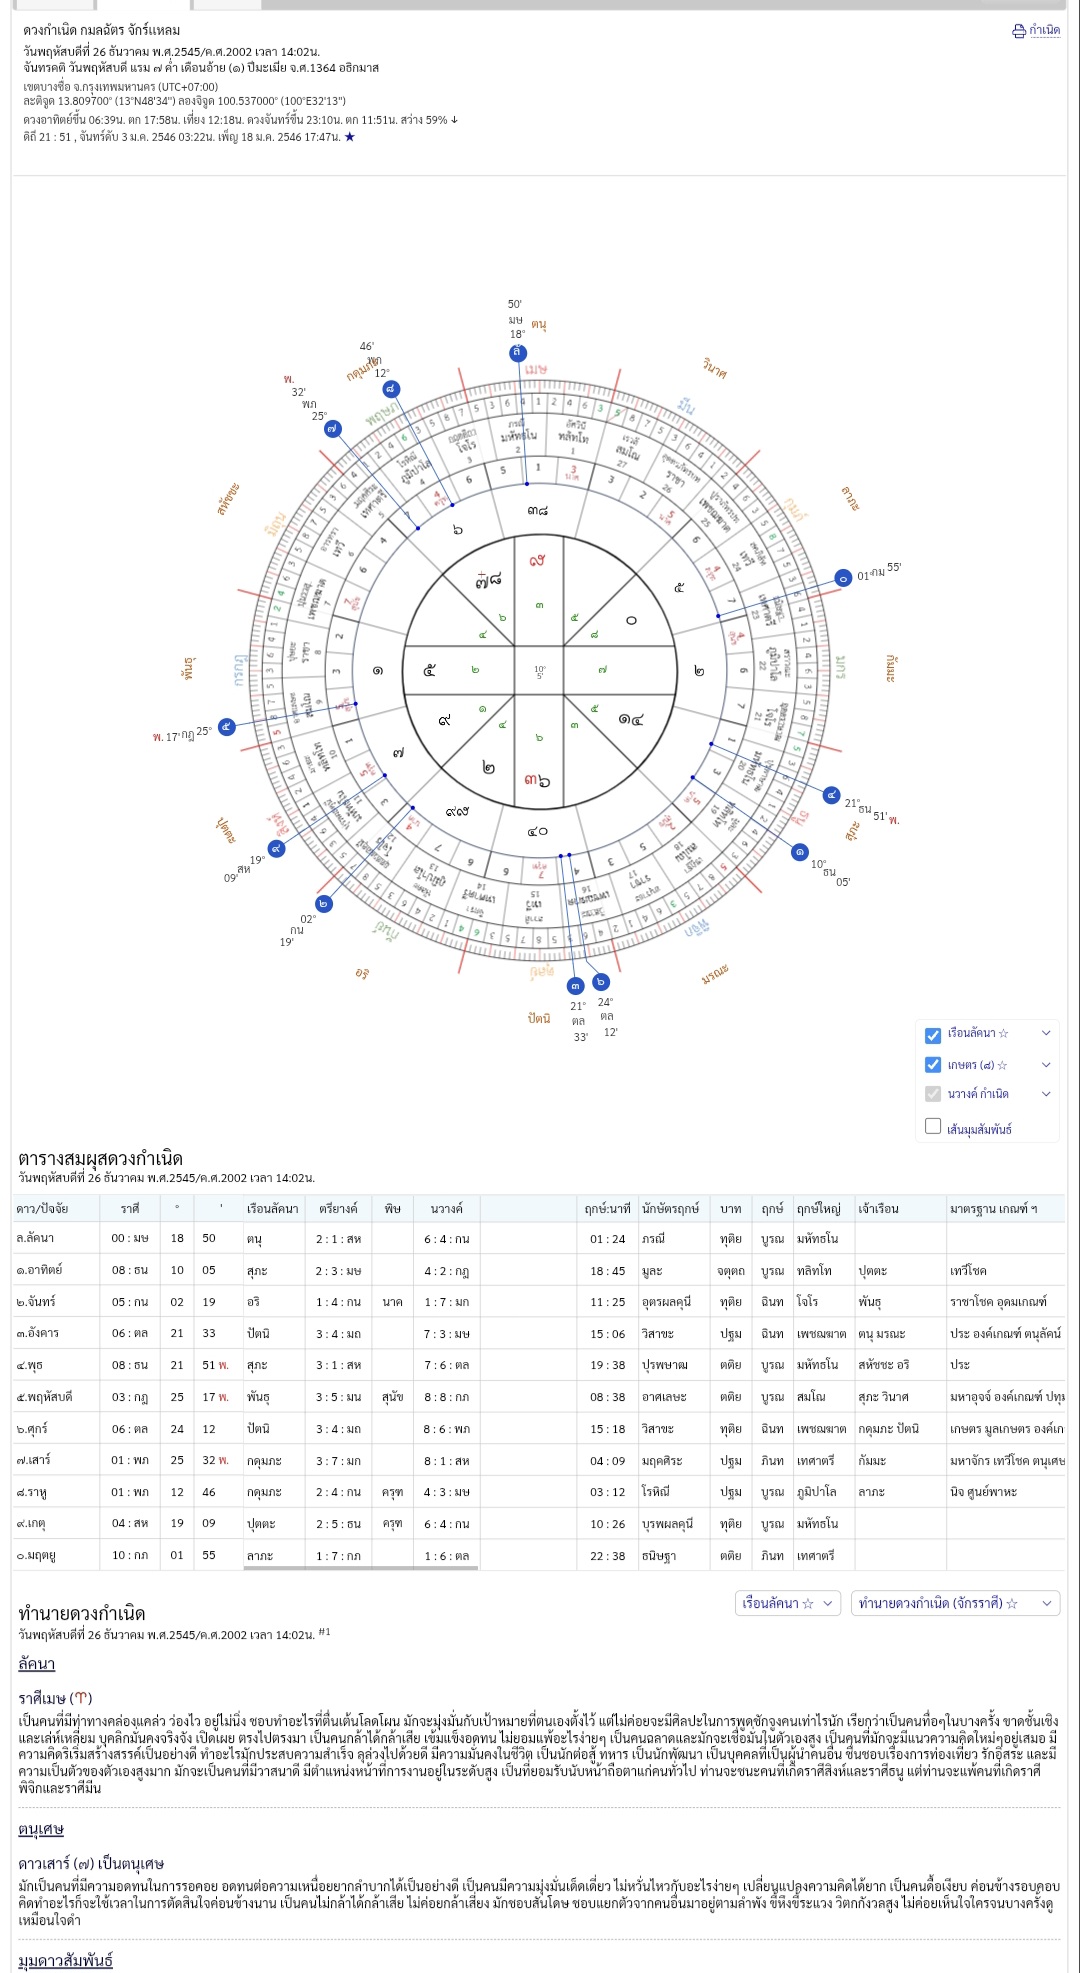The width and height of the screenshot is (1080, 1973).
Task: Click the ๕.พฤหัสบดี row label
Action: (x=44, y=1397)
